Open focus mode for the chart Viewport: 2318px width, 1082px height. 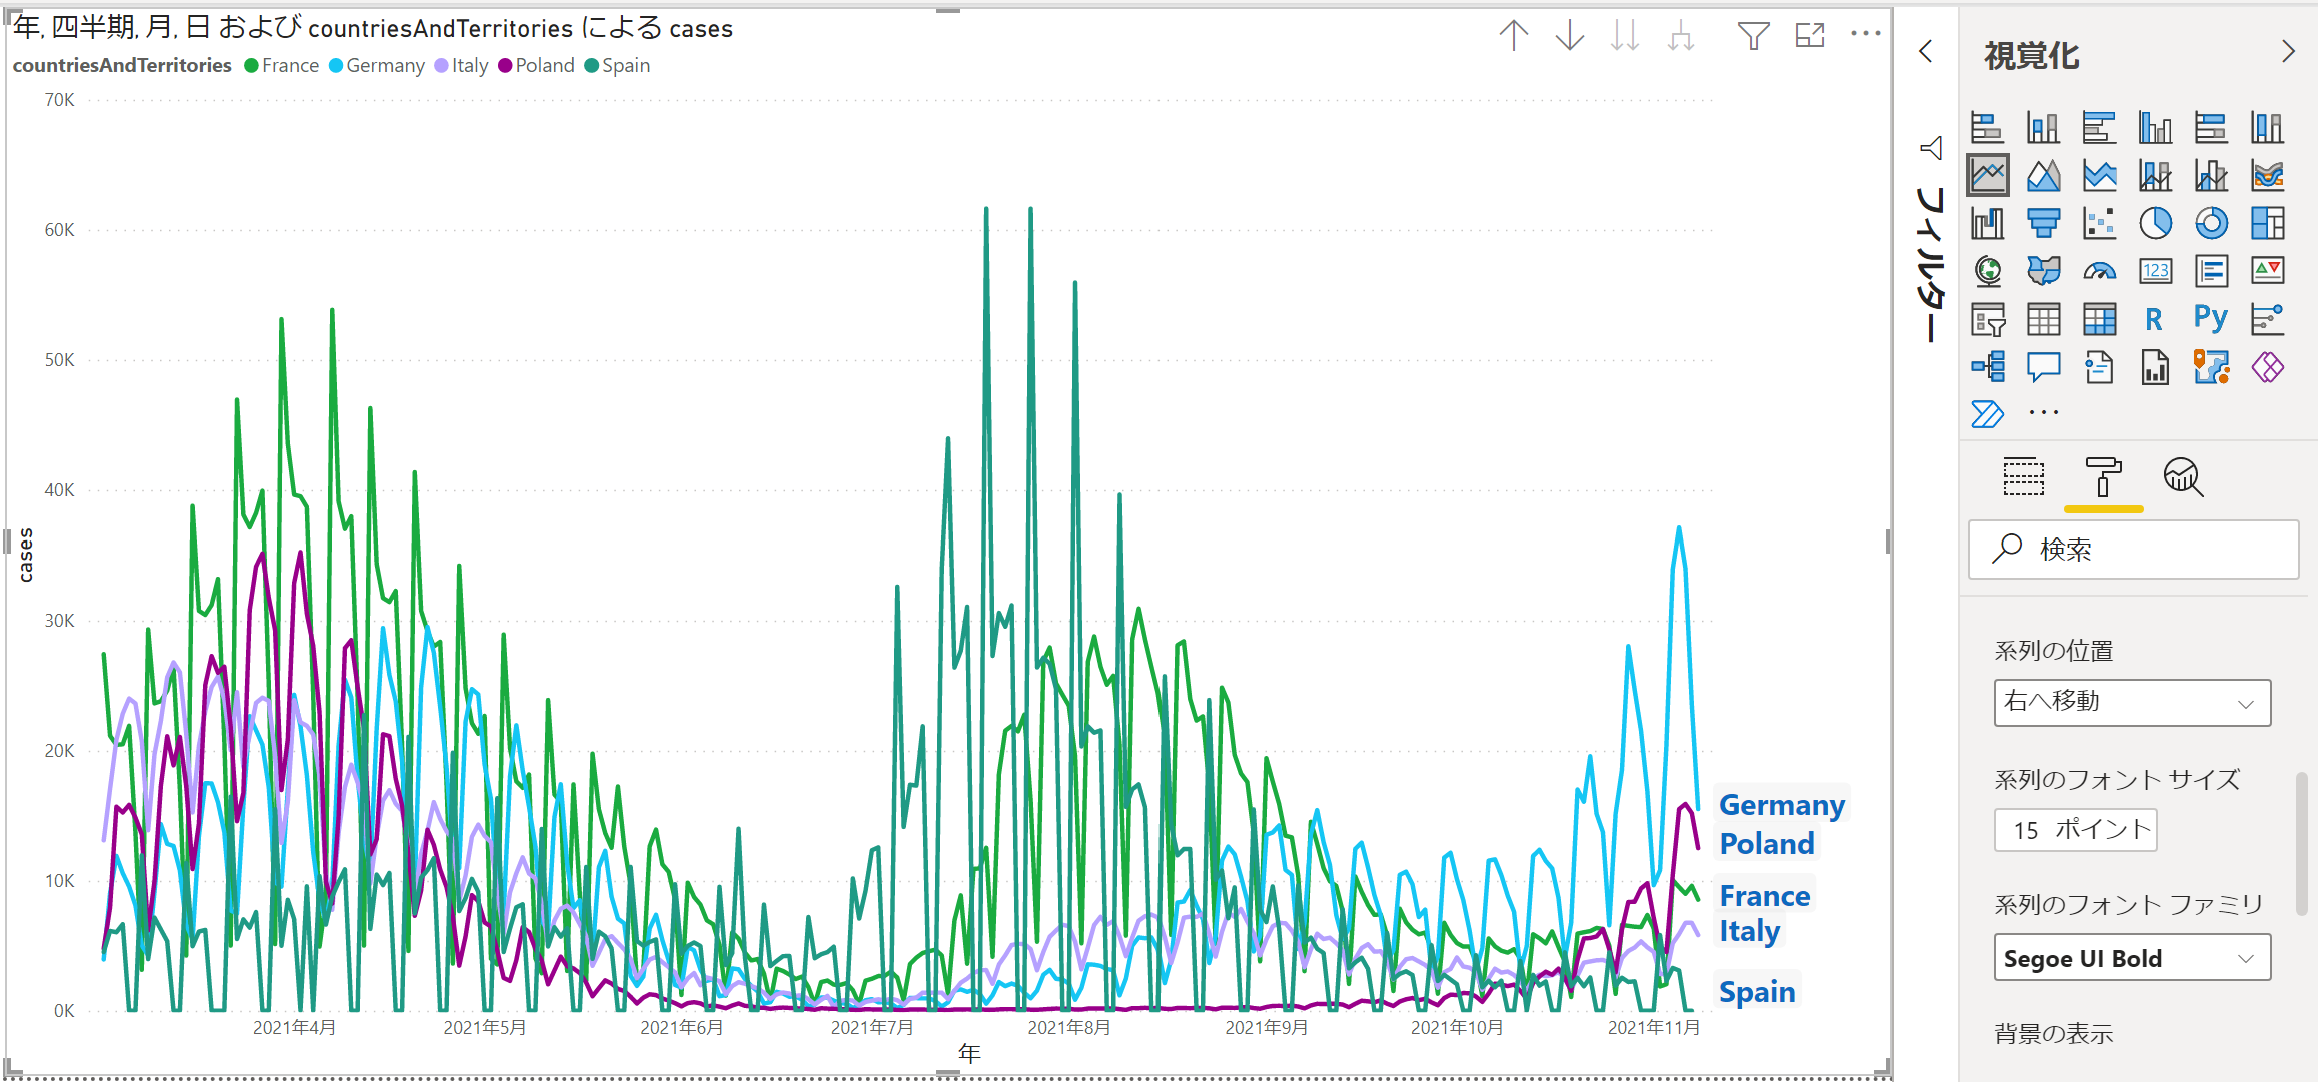click(x=1810, y=36)
